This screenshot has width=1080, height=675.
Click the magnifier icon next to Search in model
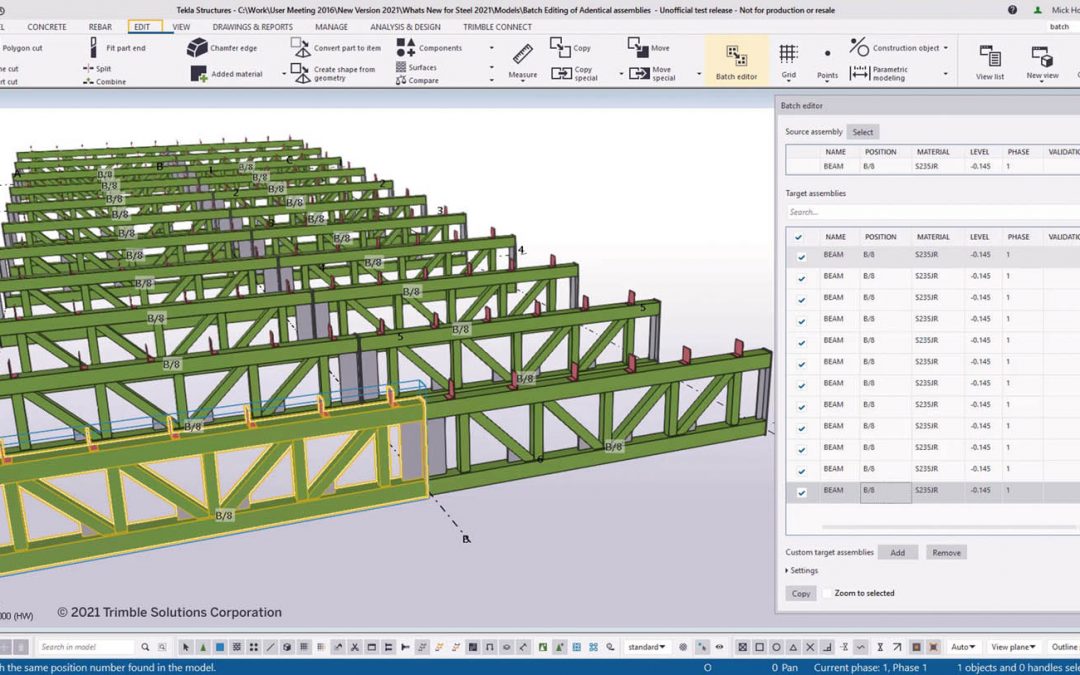tap(145, 647)
